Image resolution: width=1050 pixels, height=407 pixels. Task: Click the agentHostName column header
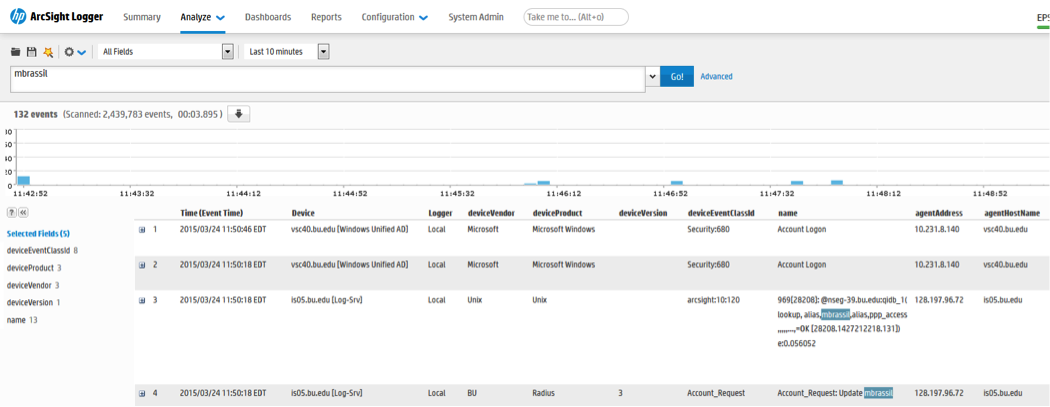[x=1012, y=213]
